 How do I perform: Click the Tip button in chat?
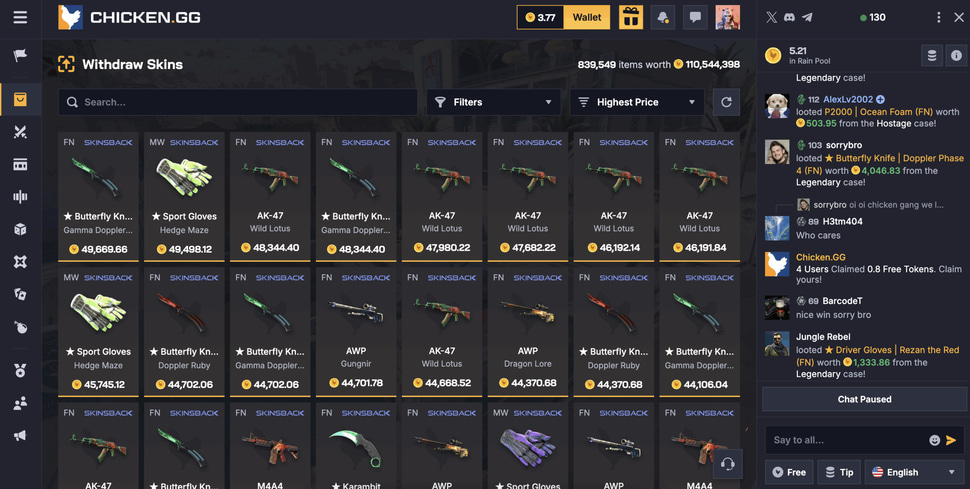839,472
